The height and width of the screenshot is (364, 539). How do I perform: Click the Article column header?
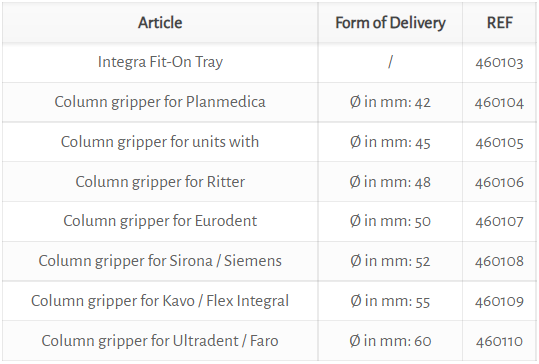click(160, 23)
